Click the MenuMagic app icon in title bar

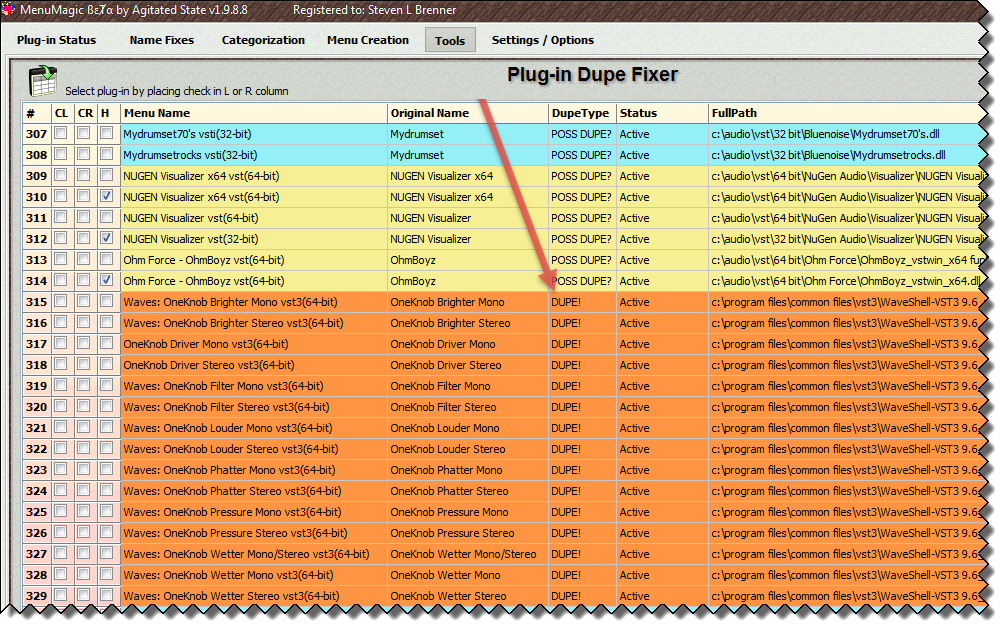pyautogui.click(x=8, y=9)
